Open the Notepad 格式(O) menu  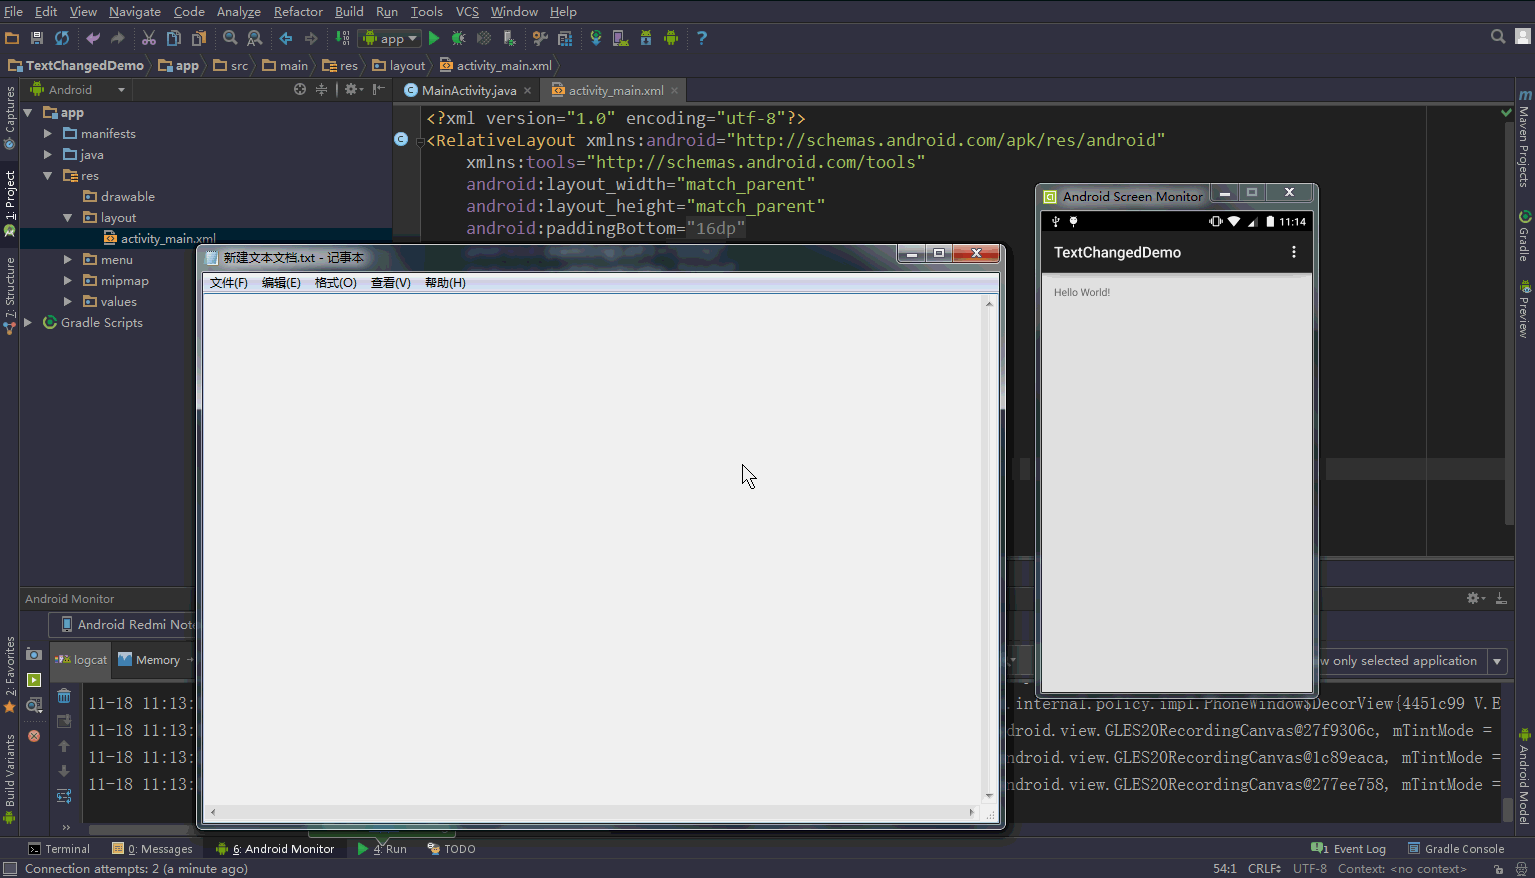tap(335, 283)
